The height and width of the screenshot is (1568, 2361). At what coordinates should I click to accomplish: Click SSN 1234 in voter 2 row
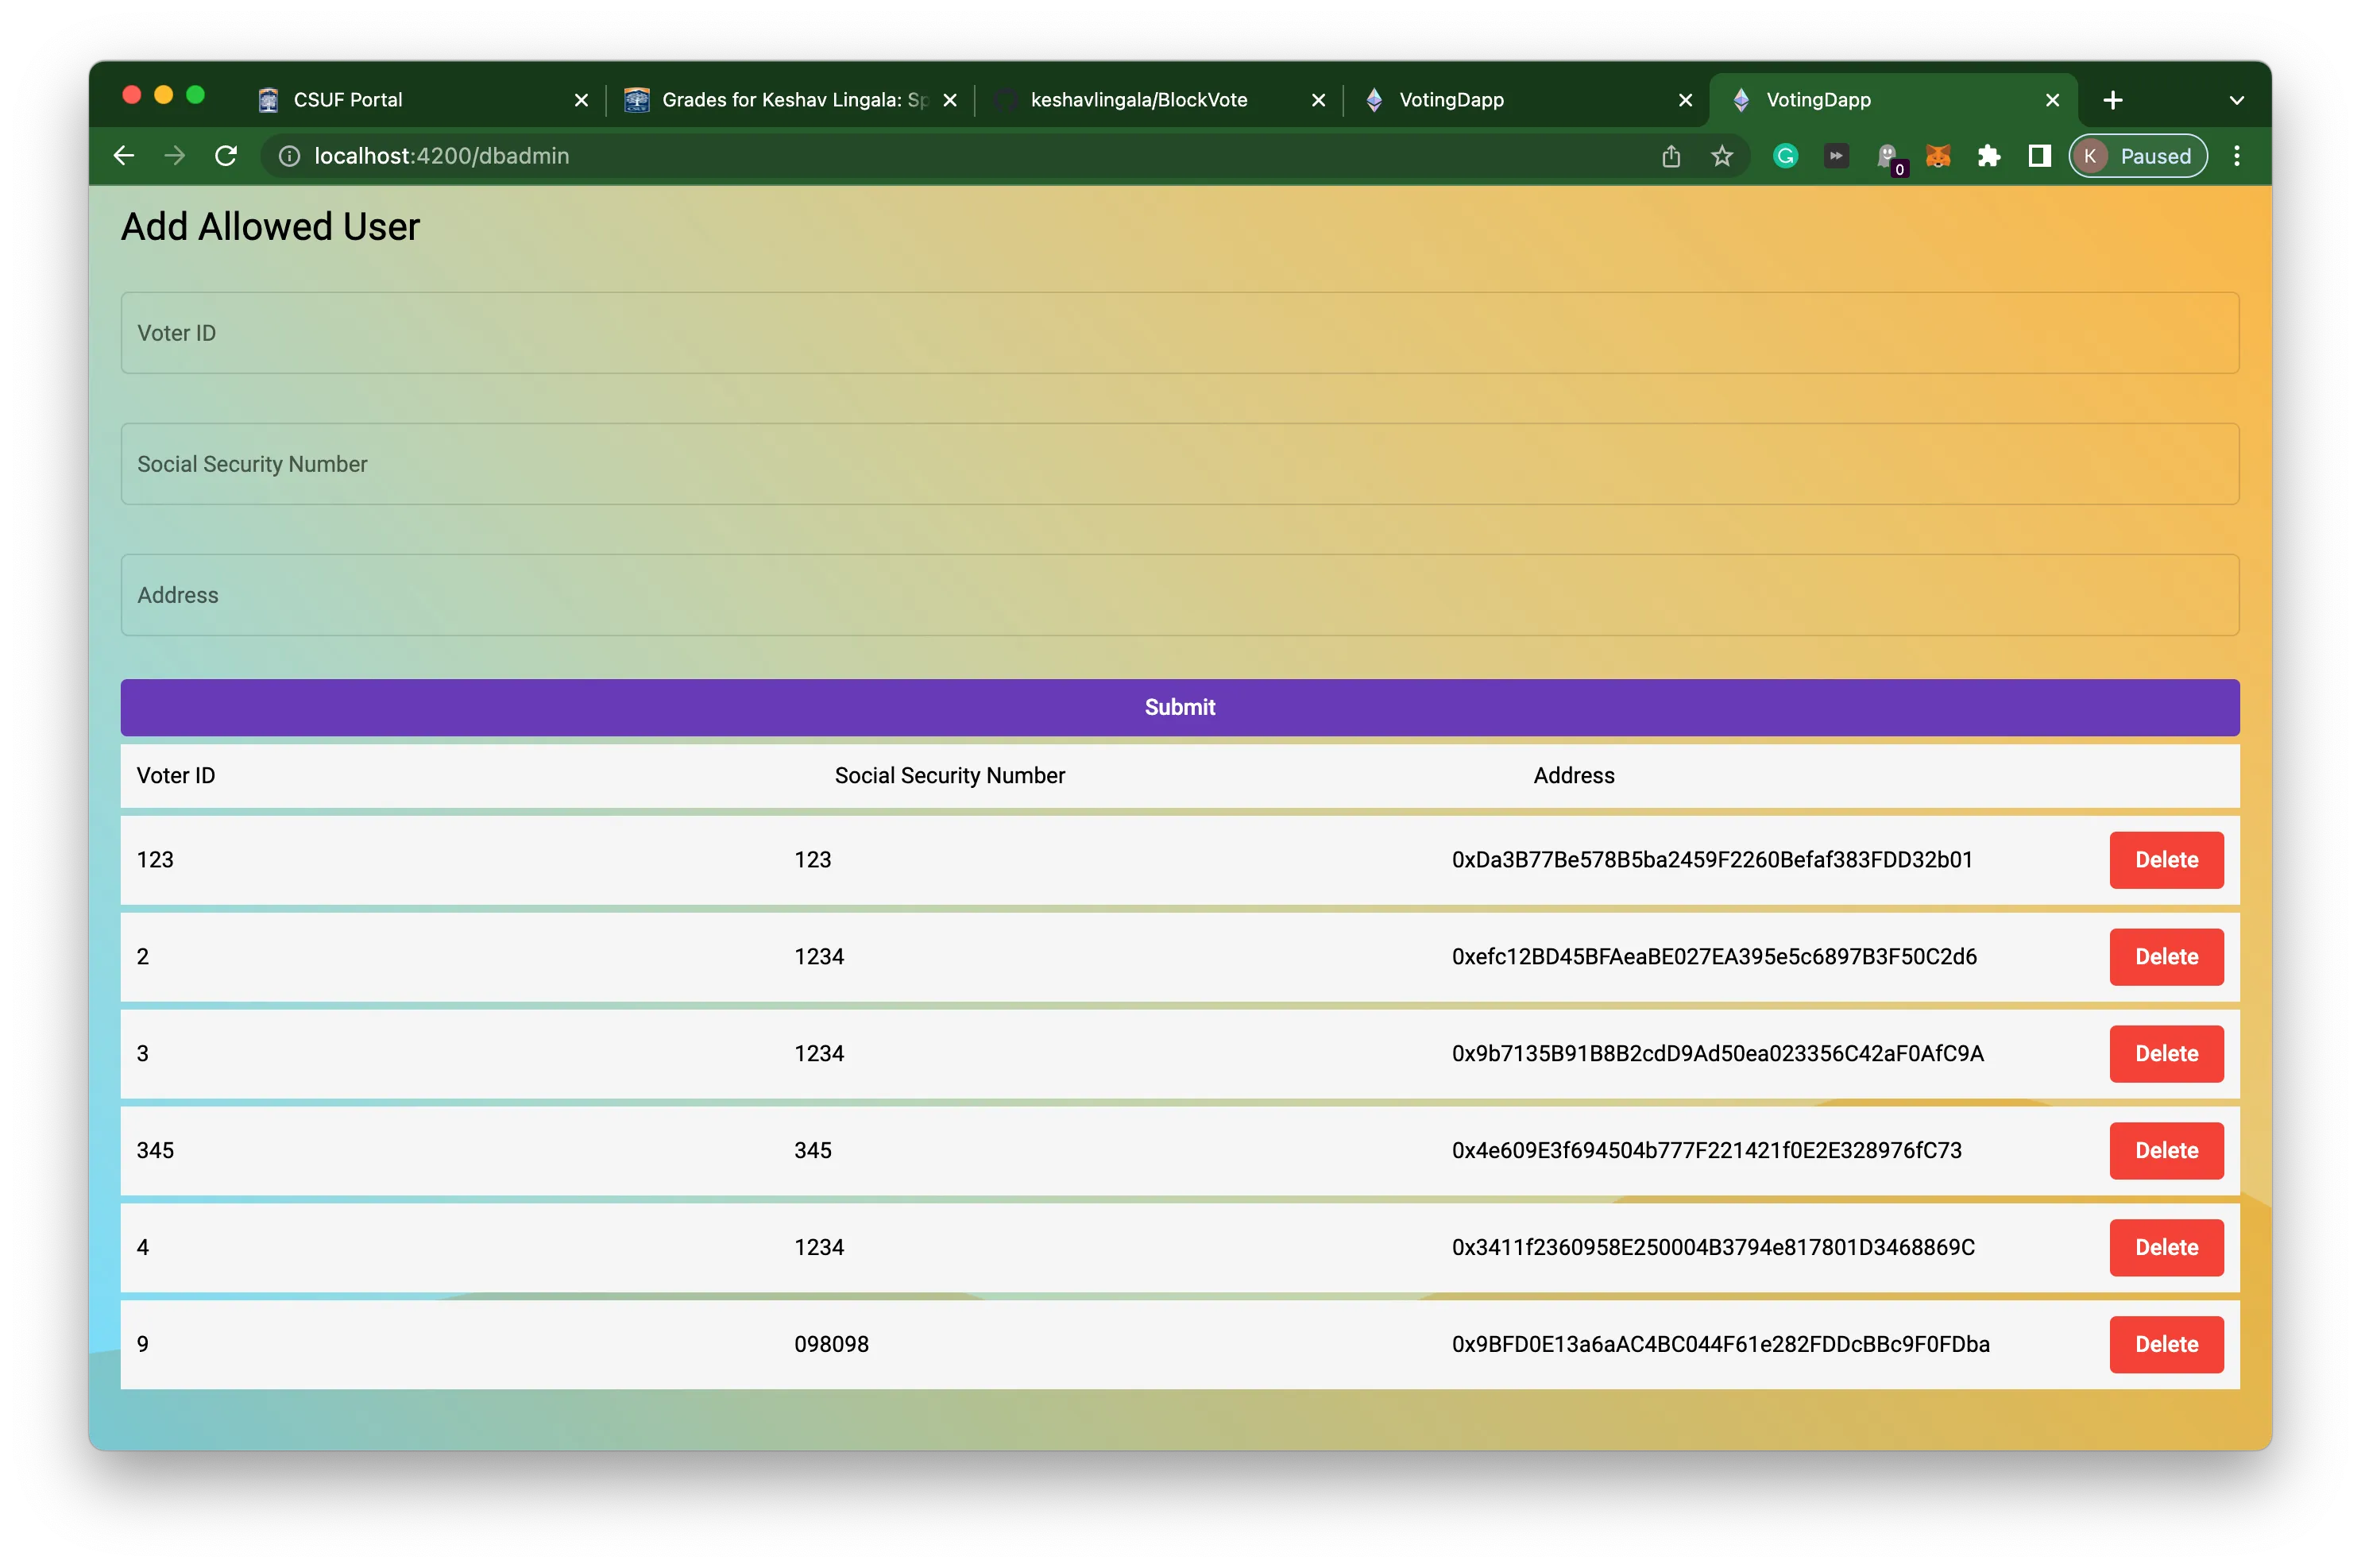pyautogui.click(x=819, y=957)
